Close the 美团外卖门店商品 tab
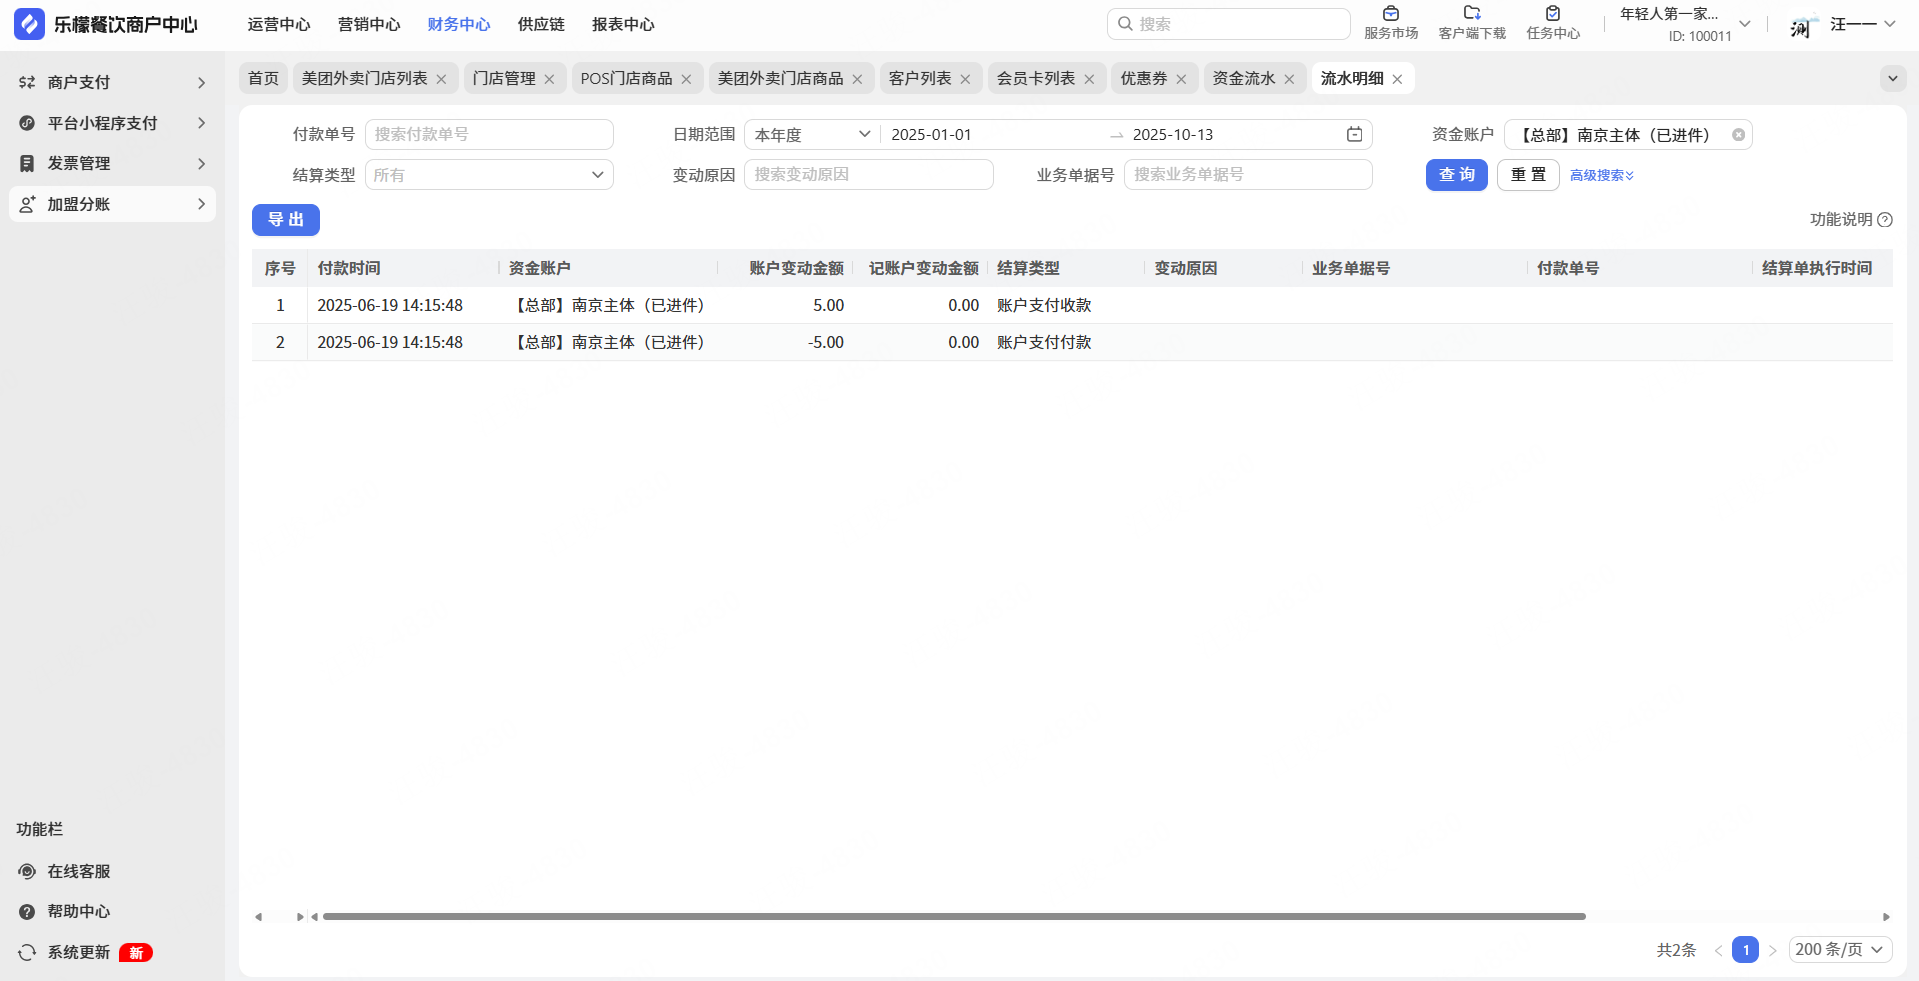This screenshot has width=1919, height=981. pos(857,79)
